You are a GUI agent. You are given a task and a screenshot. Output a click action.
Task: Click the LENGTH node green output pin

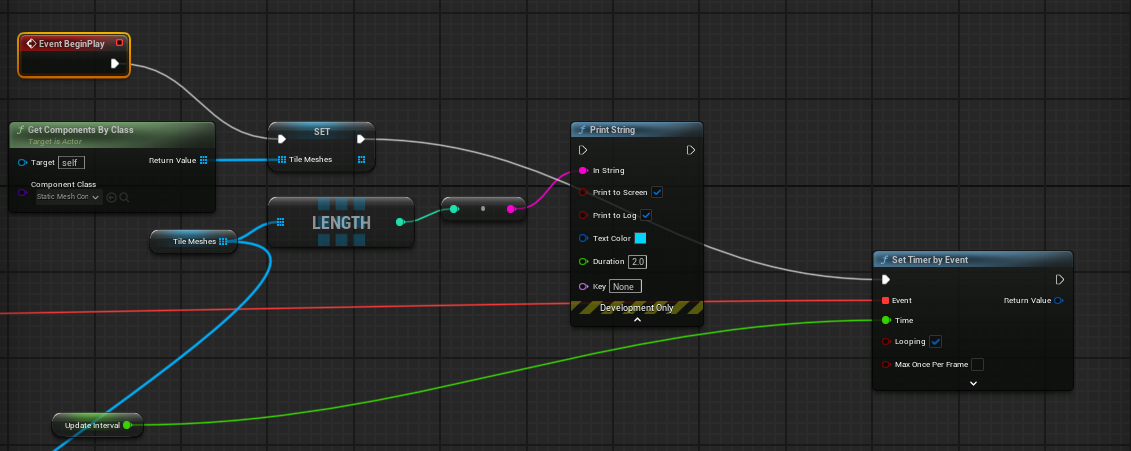tap(400, 222)
